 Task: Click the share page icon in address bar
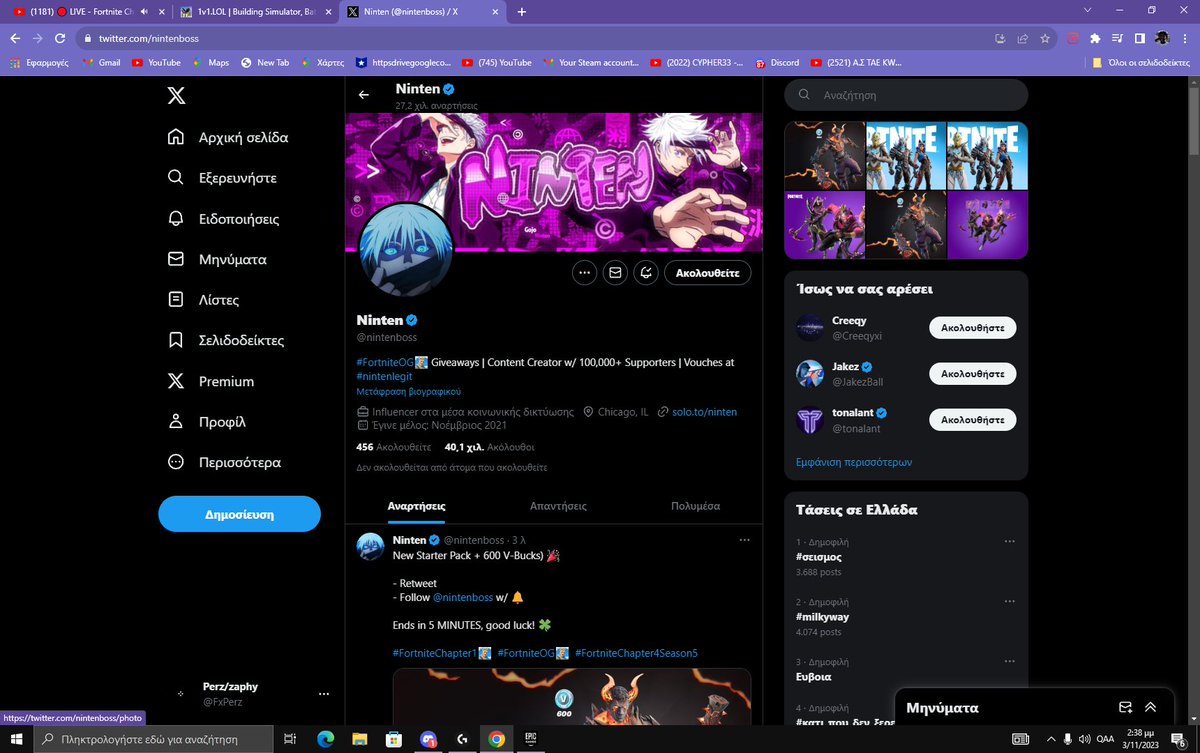(x=1022, y=38)
